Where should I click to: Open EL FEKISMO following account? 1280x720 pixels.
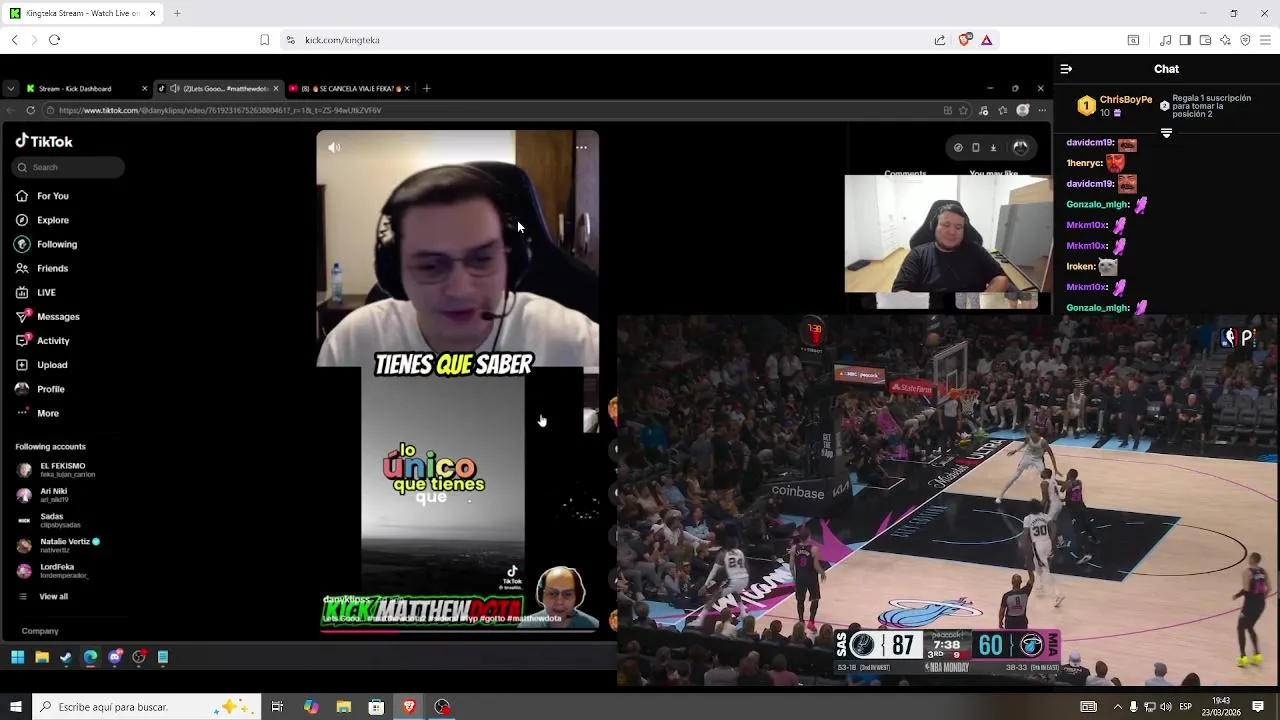click(55, 470)
